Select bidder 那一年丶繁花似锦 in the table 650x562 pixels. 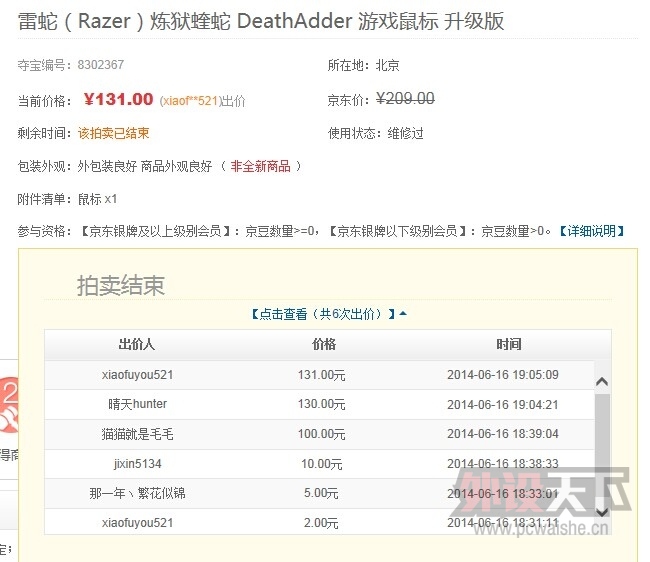[x=137, y=493]
